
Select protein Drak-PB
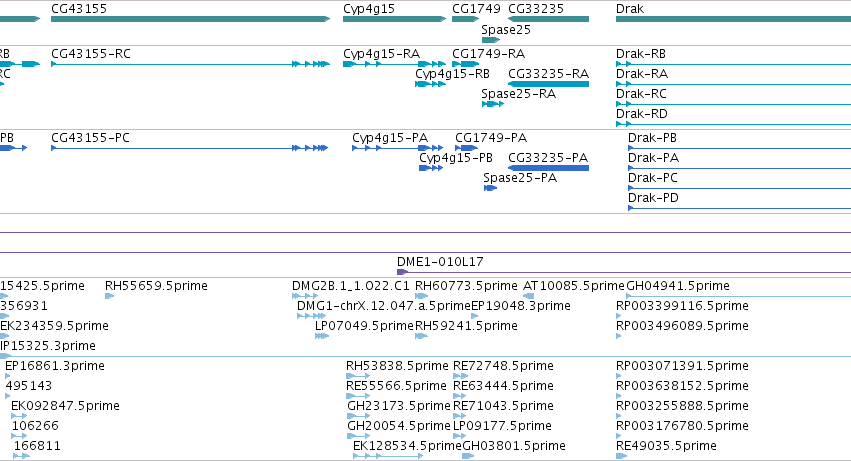(739, 148)
